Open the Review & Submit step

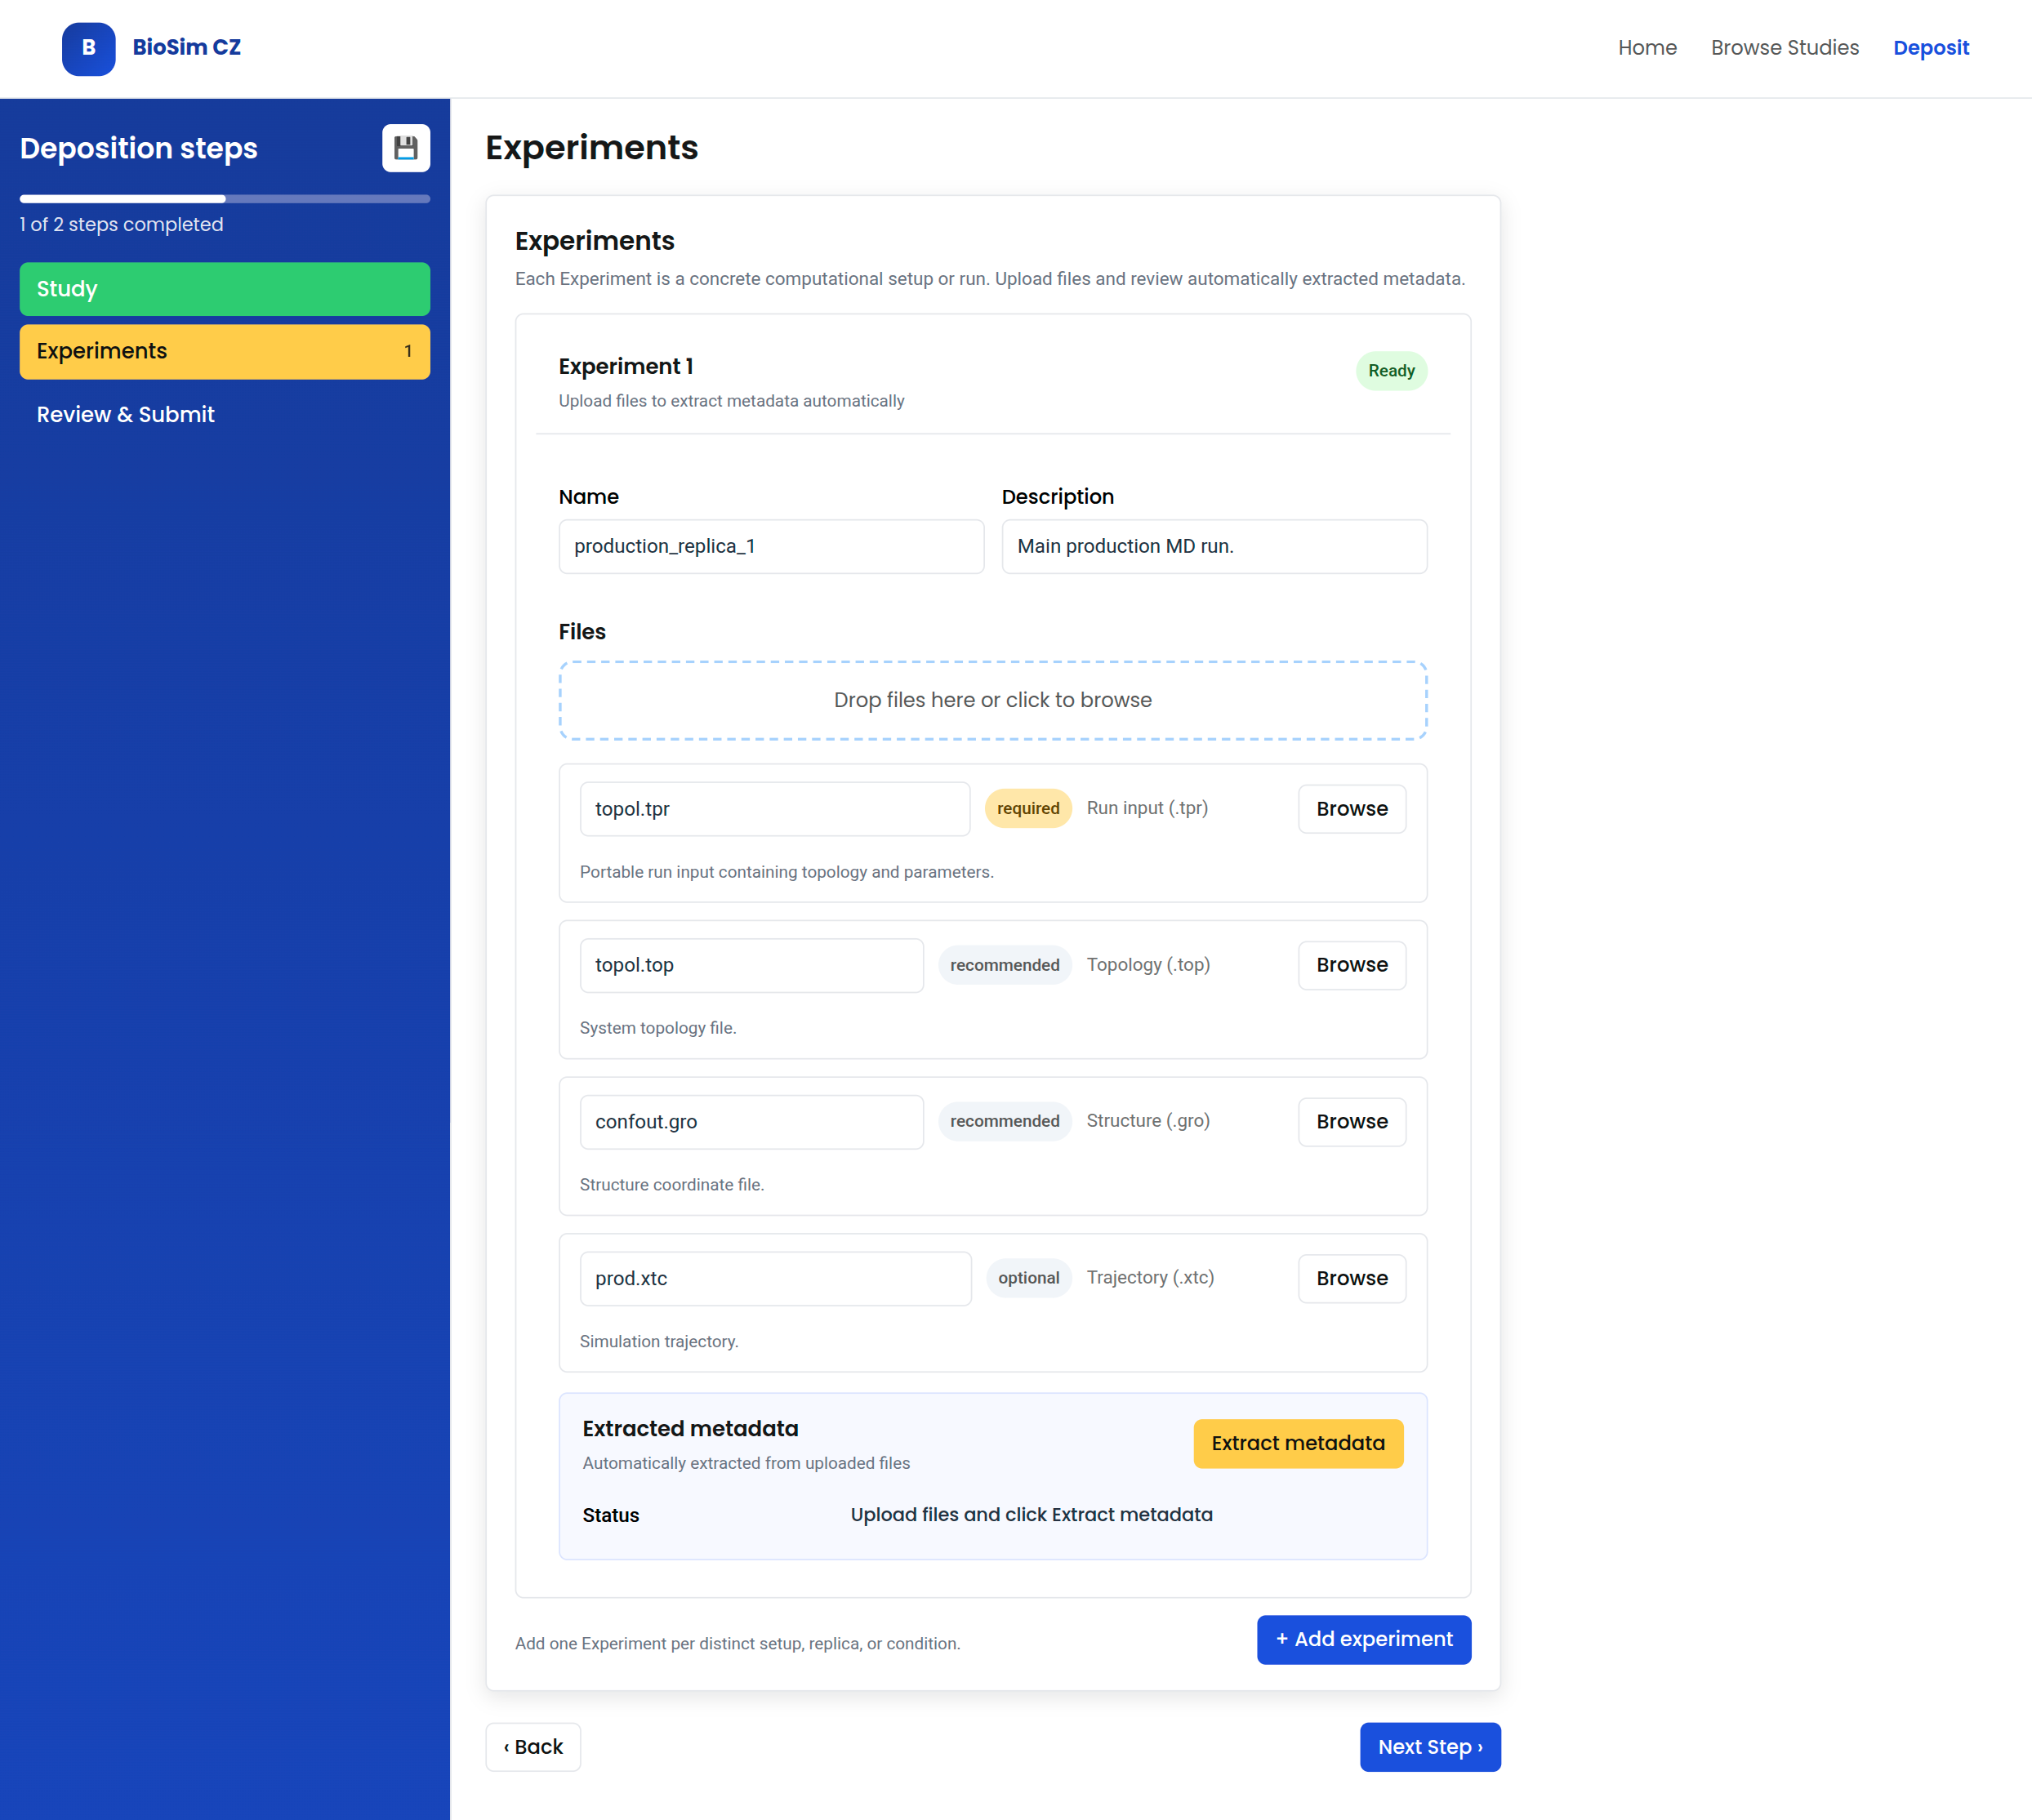(225, 414)
